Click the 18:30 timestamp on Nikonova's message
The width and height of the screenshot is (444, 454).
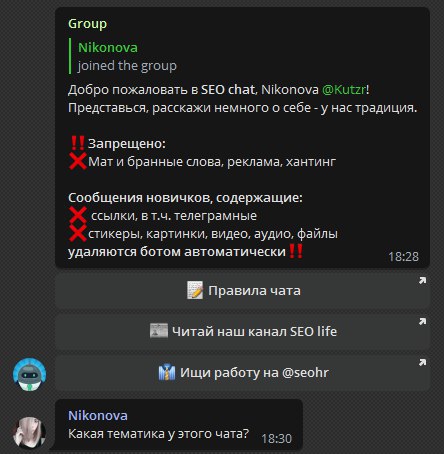click(276, 439)
